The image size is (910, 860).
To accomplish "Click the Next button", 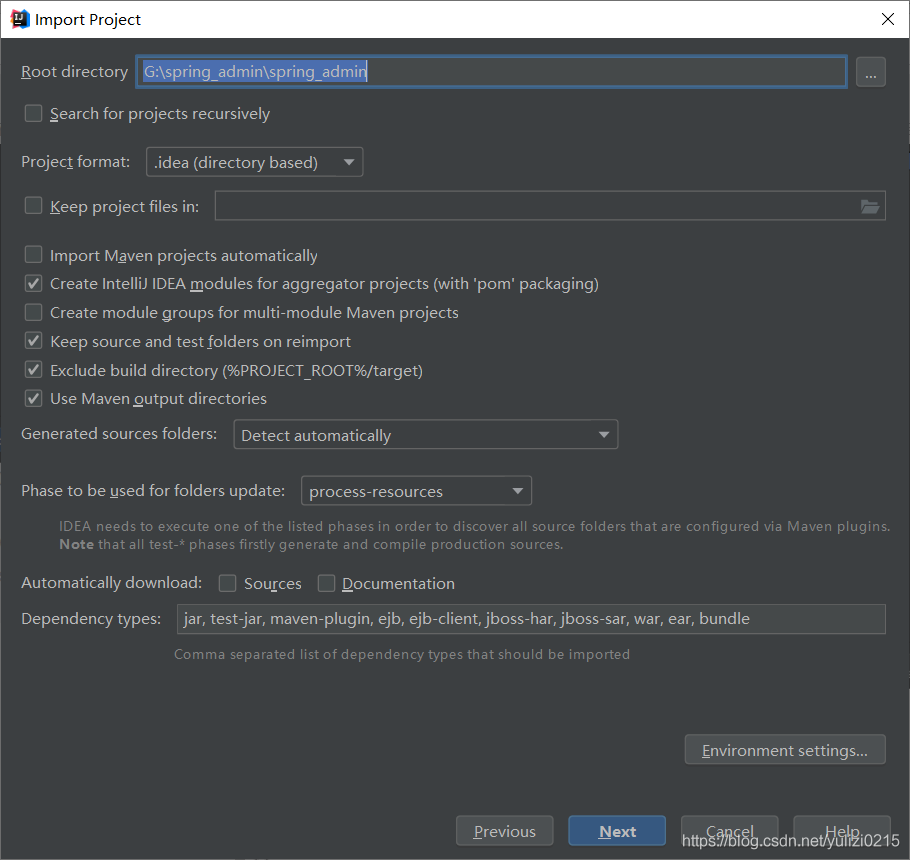I will (617, 831).
